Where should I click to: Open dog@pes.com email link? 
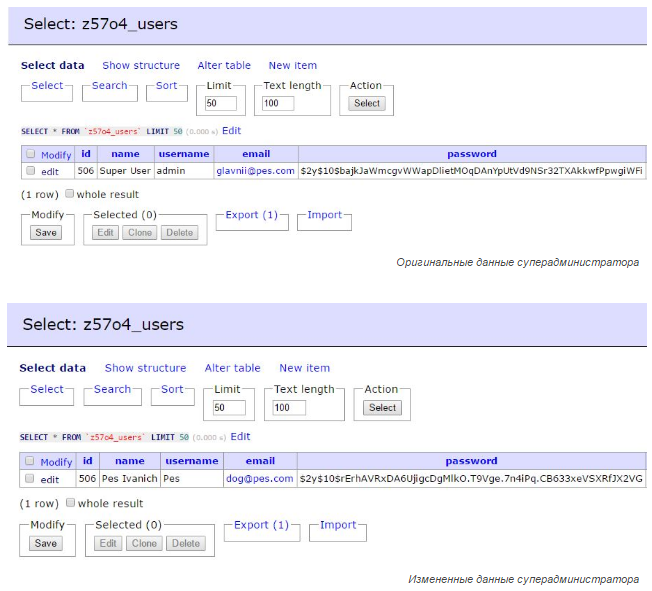point(259,479)
